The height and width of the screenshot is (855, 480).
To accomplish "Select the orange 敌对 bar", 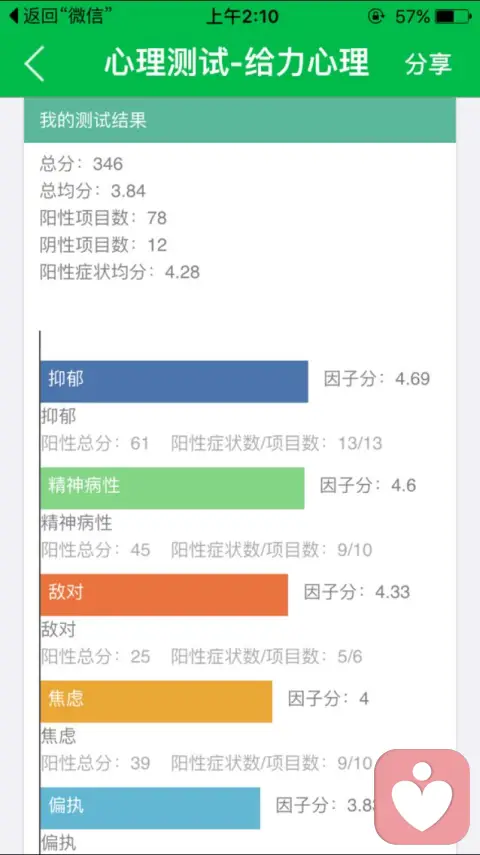I will click(164, 595).
